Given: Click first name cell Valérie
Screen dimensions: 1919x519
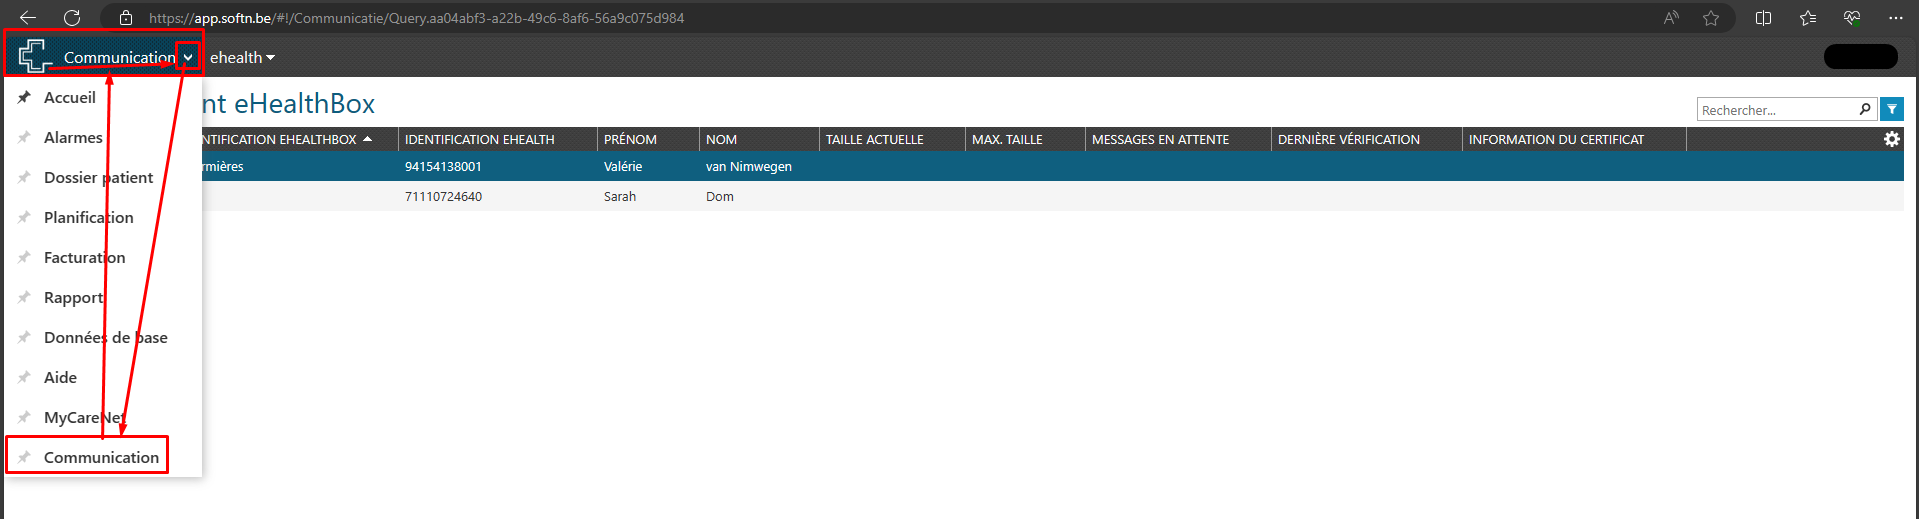Looking at the screenshot, I should [x=623, y=166].
